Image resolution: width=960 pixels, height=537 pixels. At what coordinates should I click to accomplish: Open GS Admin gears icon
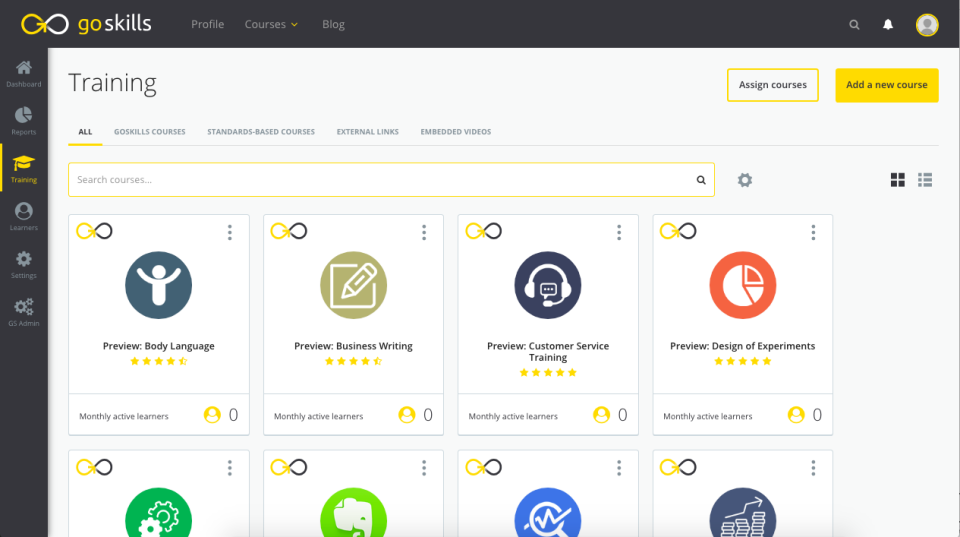24,307
